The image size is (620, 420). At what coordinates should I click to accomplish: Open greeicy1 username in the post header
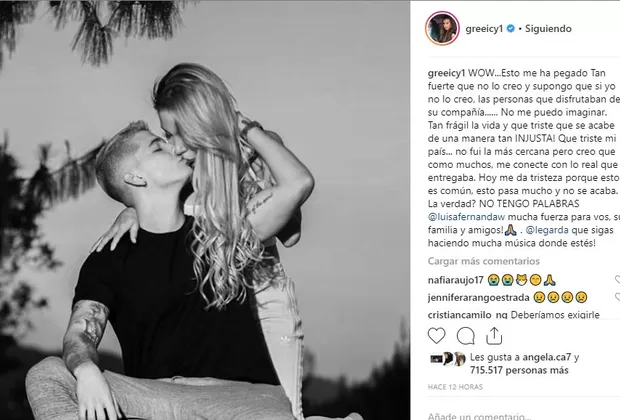[x=484, y=28]
